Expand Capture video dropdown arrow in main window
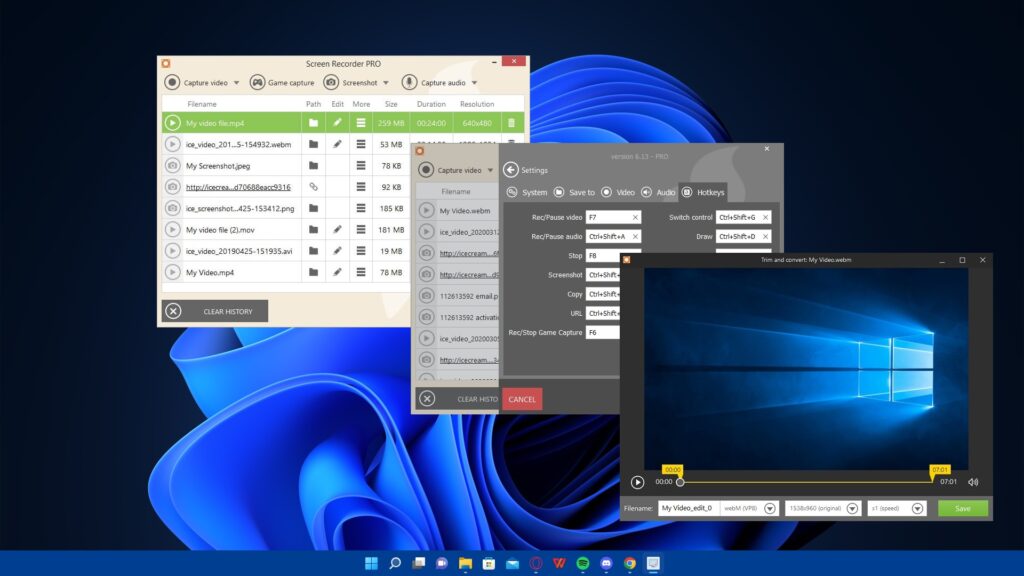The height and width of the screenshot is (576, 1024). pos(236,83)
